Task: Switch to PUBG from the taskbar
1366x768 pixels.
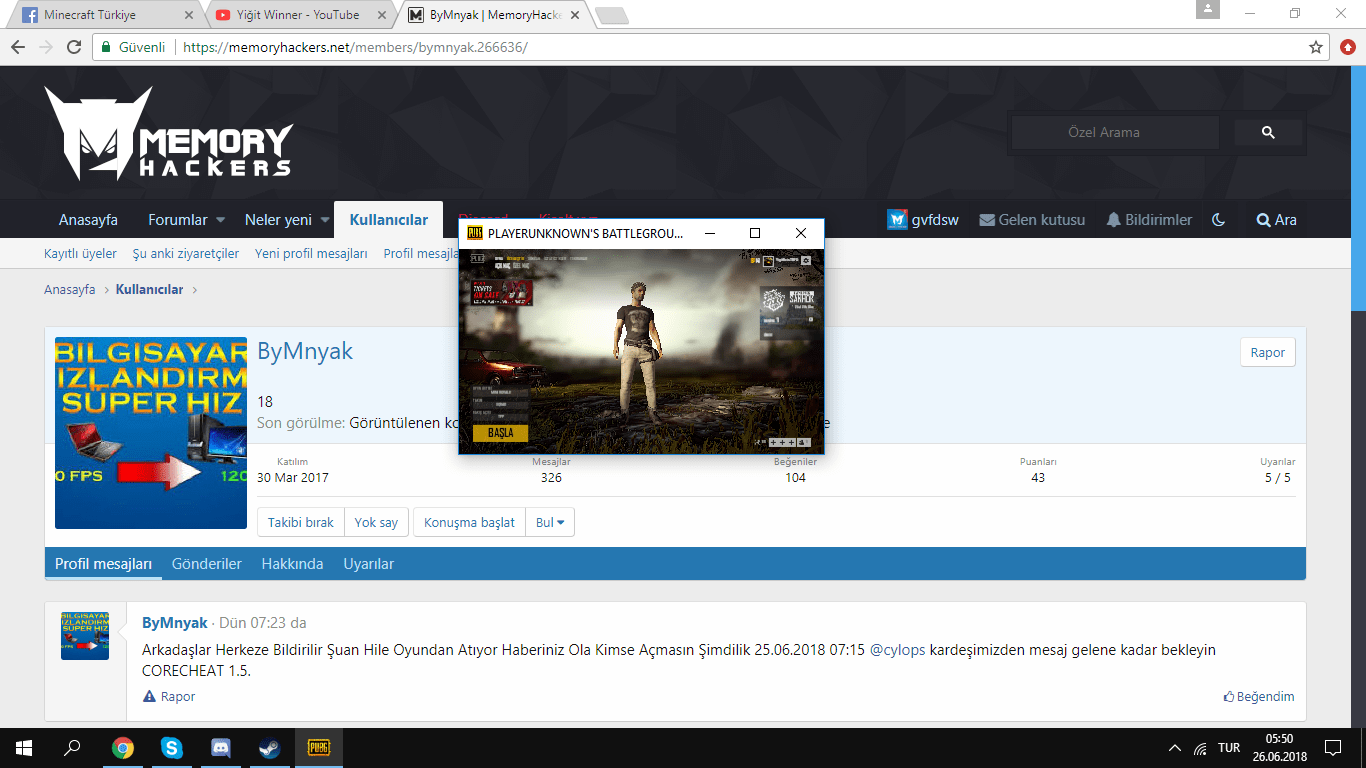Action: [x=319, y=747]
